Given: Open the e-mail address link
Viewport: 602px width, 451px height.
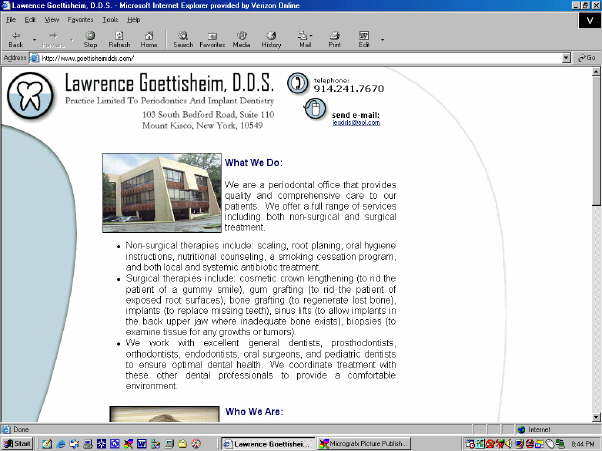Looking at the screenshot, I should 356,123.
